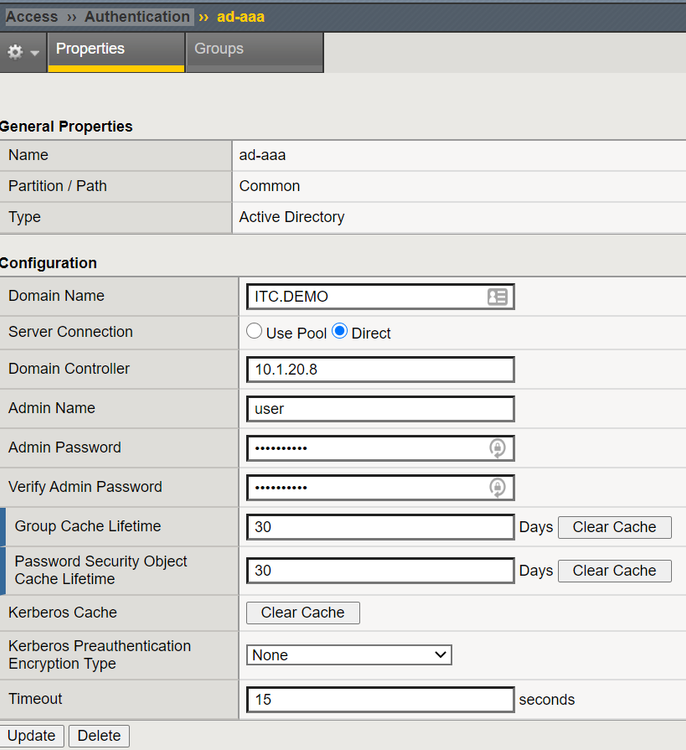Select the Use Pool radio button
The height and width of the screenshot is (750, 686).
255,332
